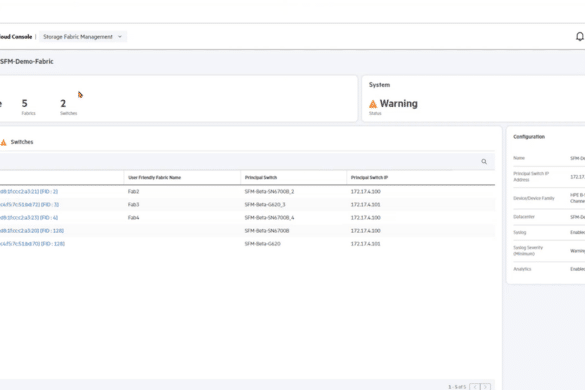Image resolution: width=585 pixels, height=390 pixels.
Task: Open the c4f57c51dd70 FID : 128 link
Action: [32, 244]
